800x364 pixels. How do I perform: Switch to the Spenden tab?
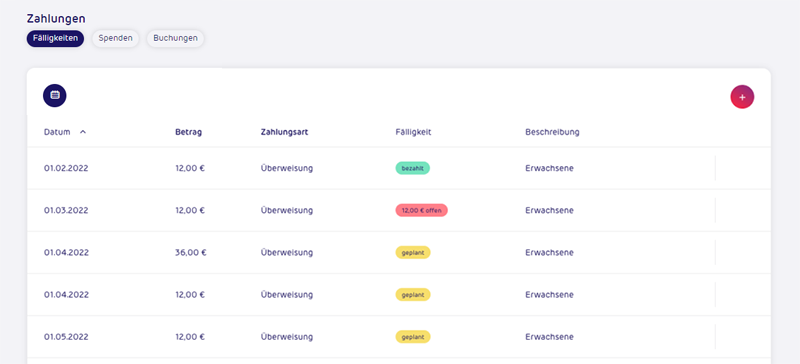pos(115,38)
